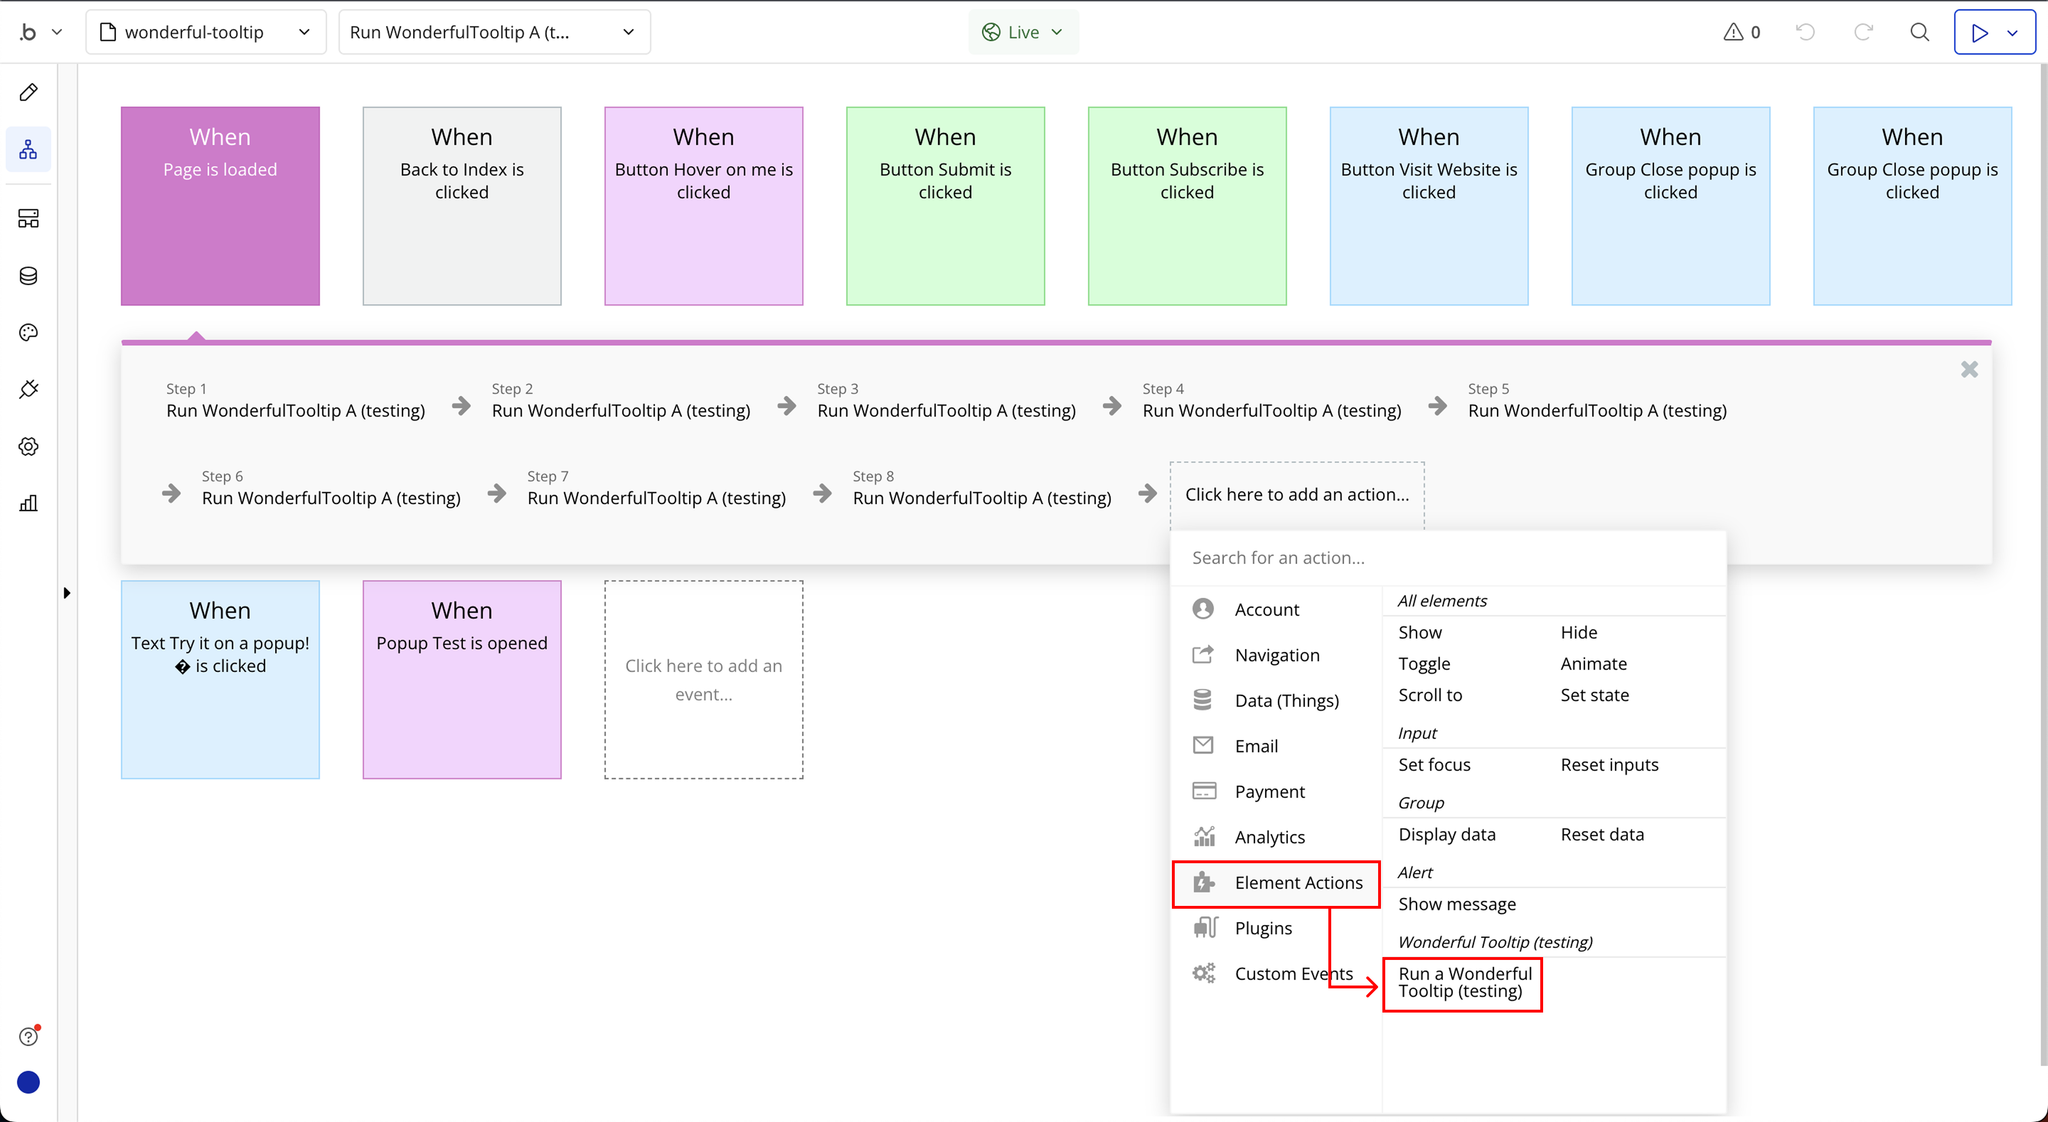Open the Workflow tab icon in sidebar
This screenshot has height=1122, width=2048.
tap(28, 150)
